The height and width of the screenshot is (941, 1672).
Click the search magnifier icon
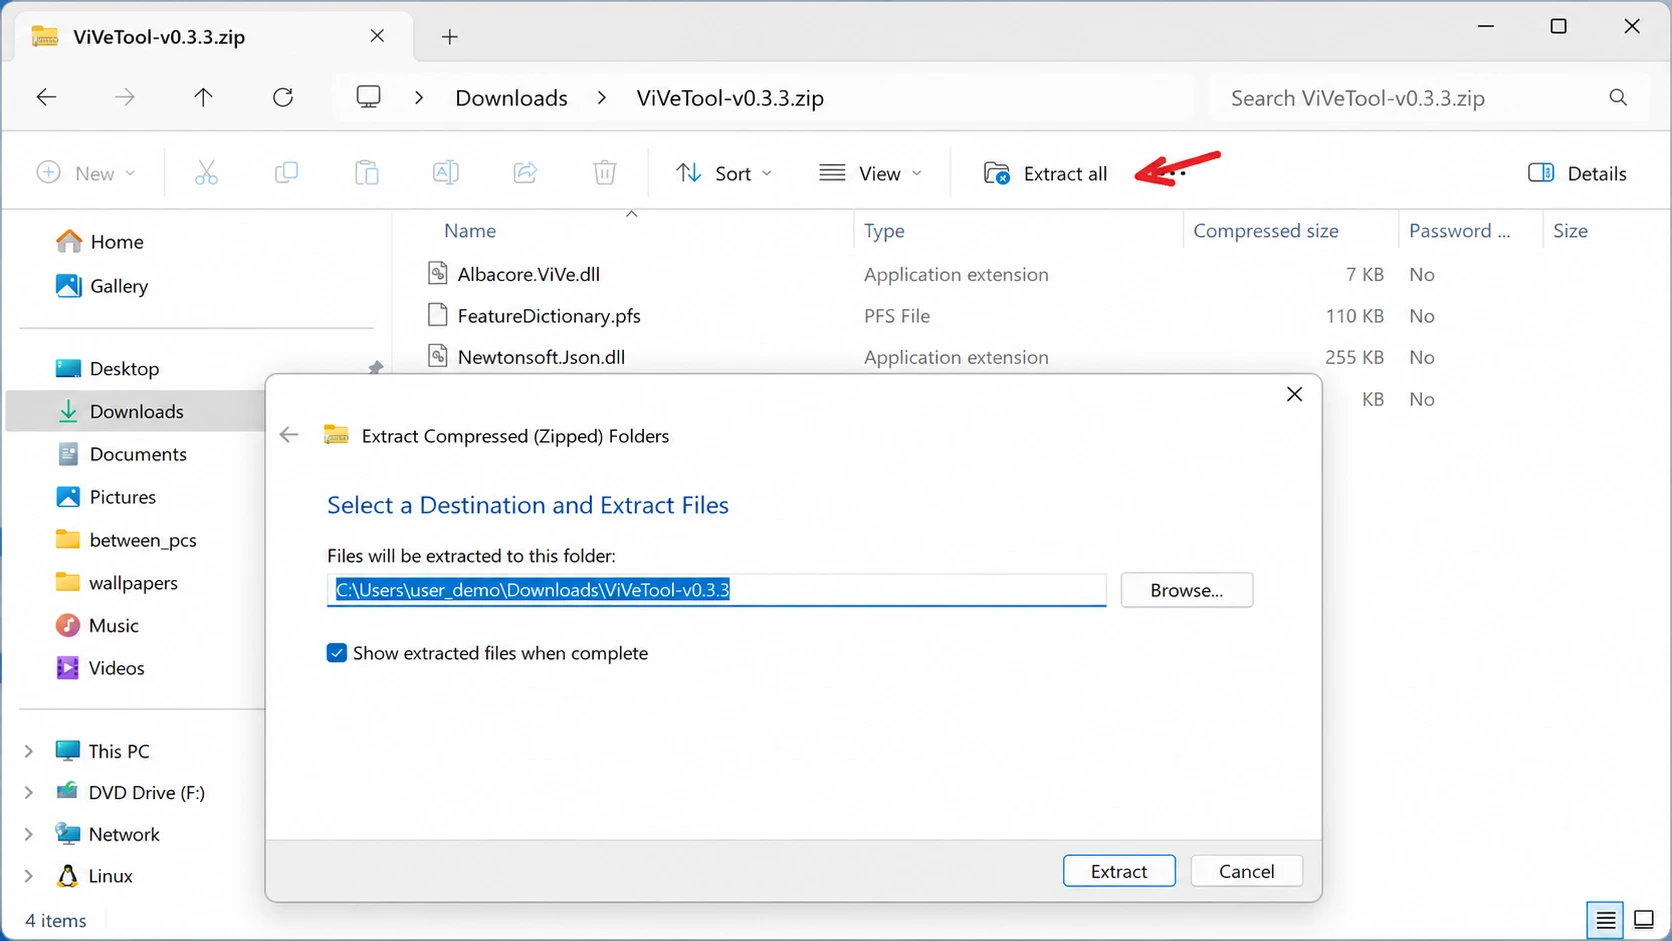(x=1618, y=97)
